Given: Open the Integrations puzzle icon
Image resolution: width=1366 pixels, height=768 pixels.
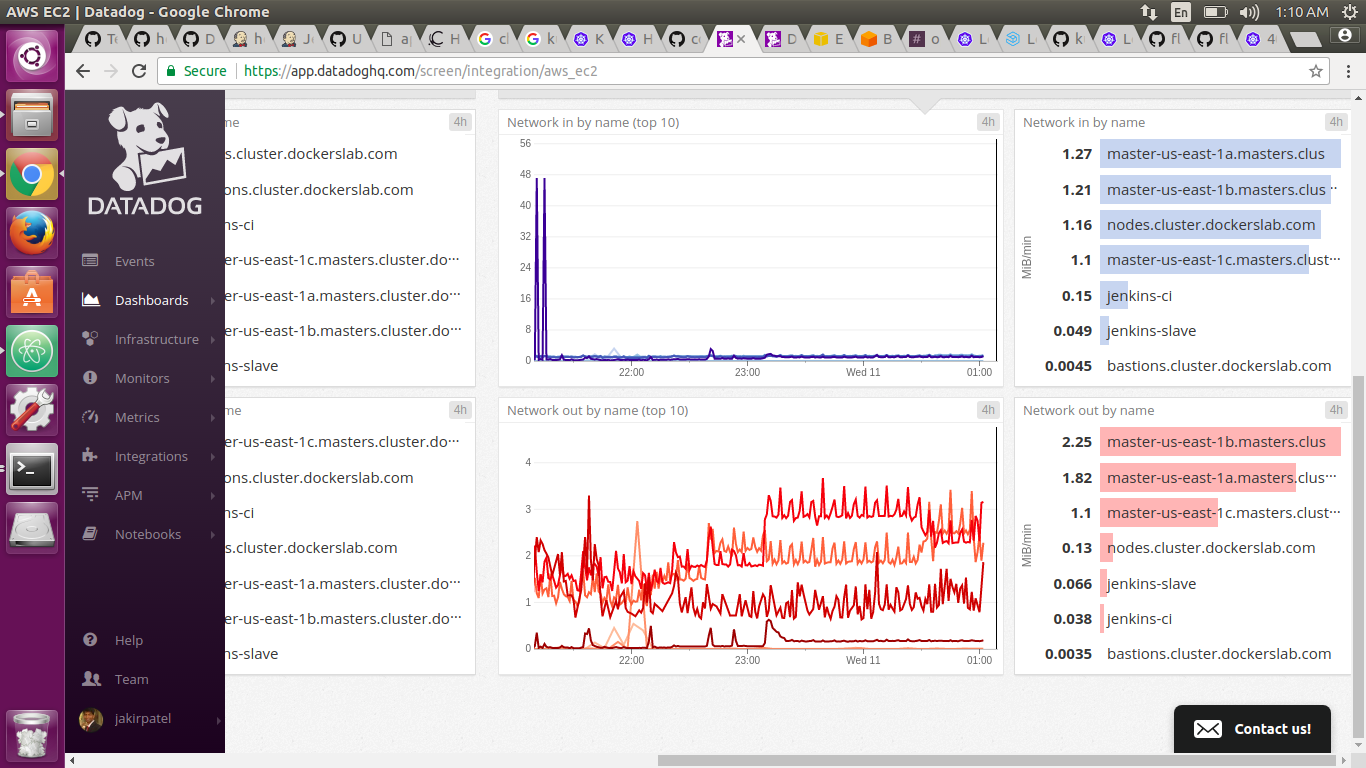Looking at the screenshot, I should 90,456.
